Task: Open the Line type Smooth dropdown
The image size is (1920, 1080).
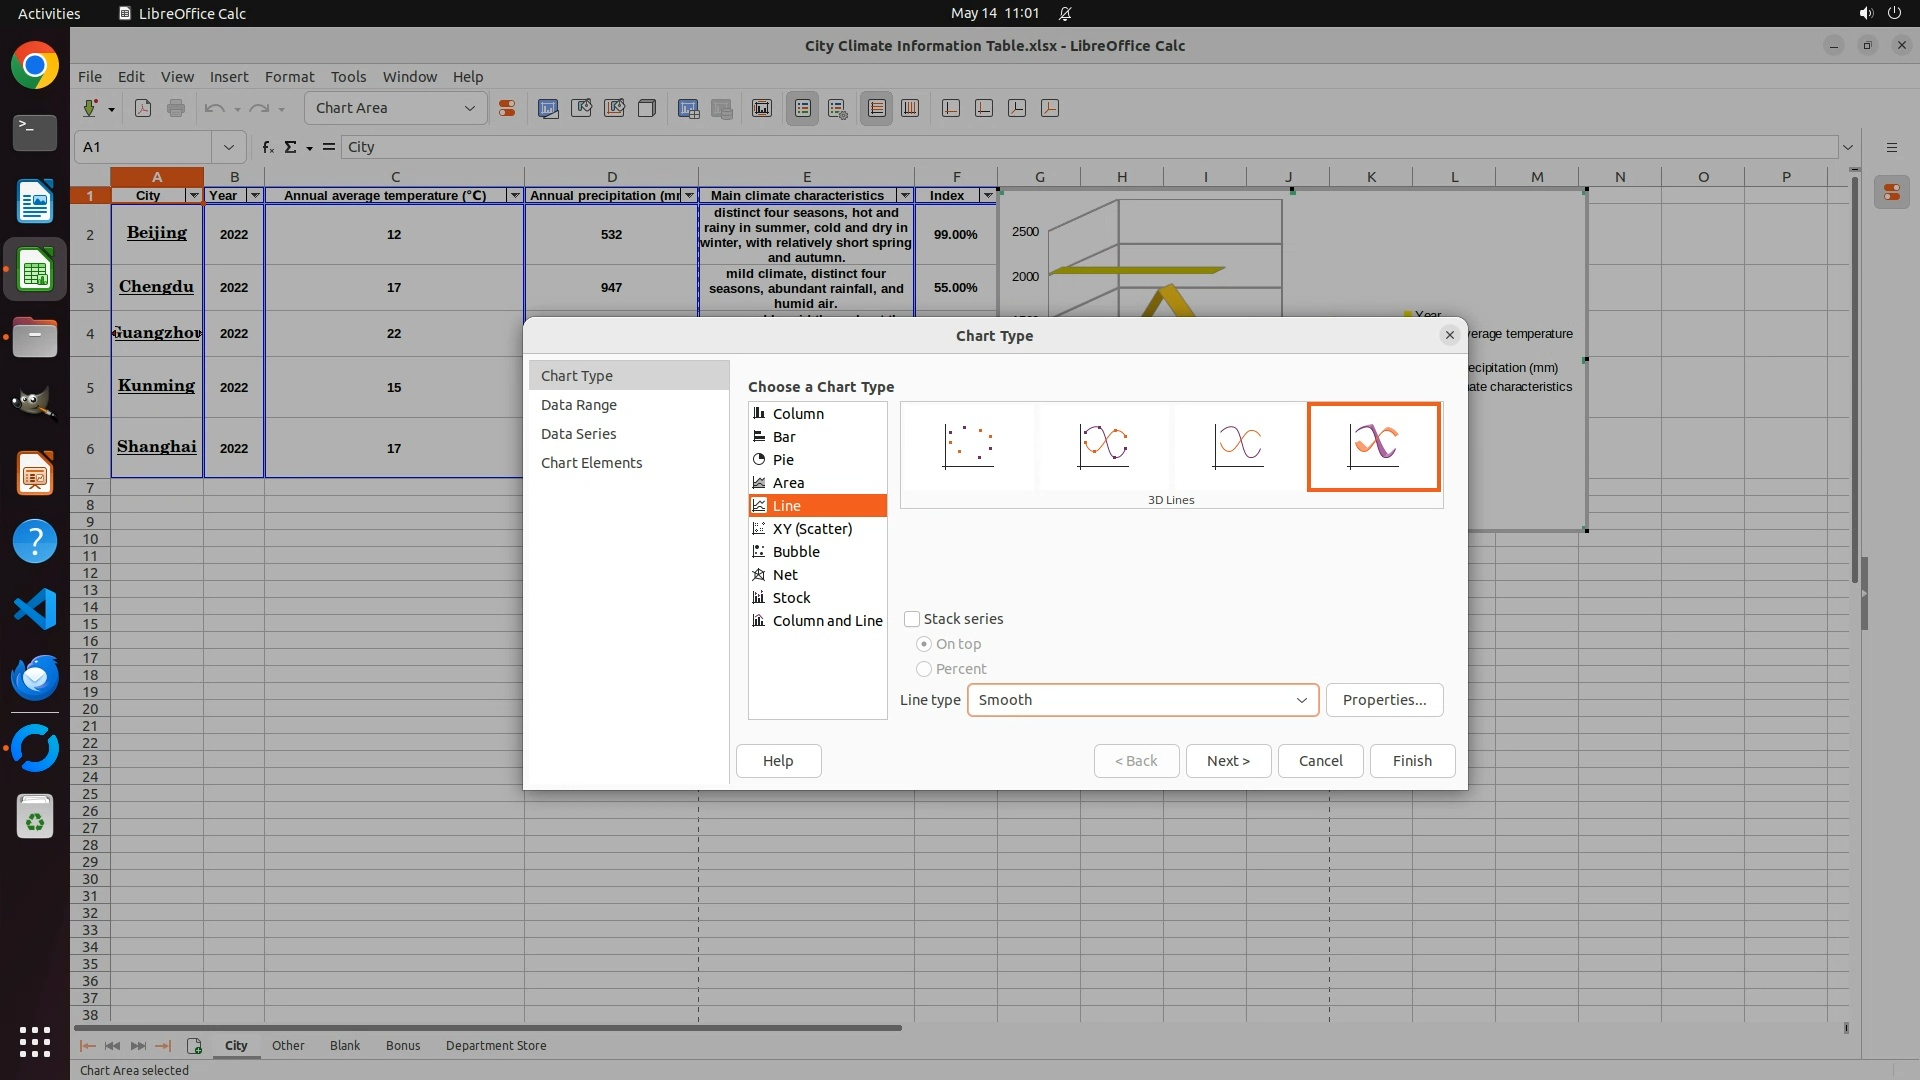Action: tap(1142, 700)
